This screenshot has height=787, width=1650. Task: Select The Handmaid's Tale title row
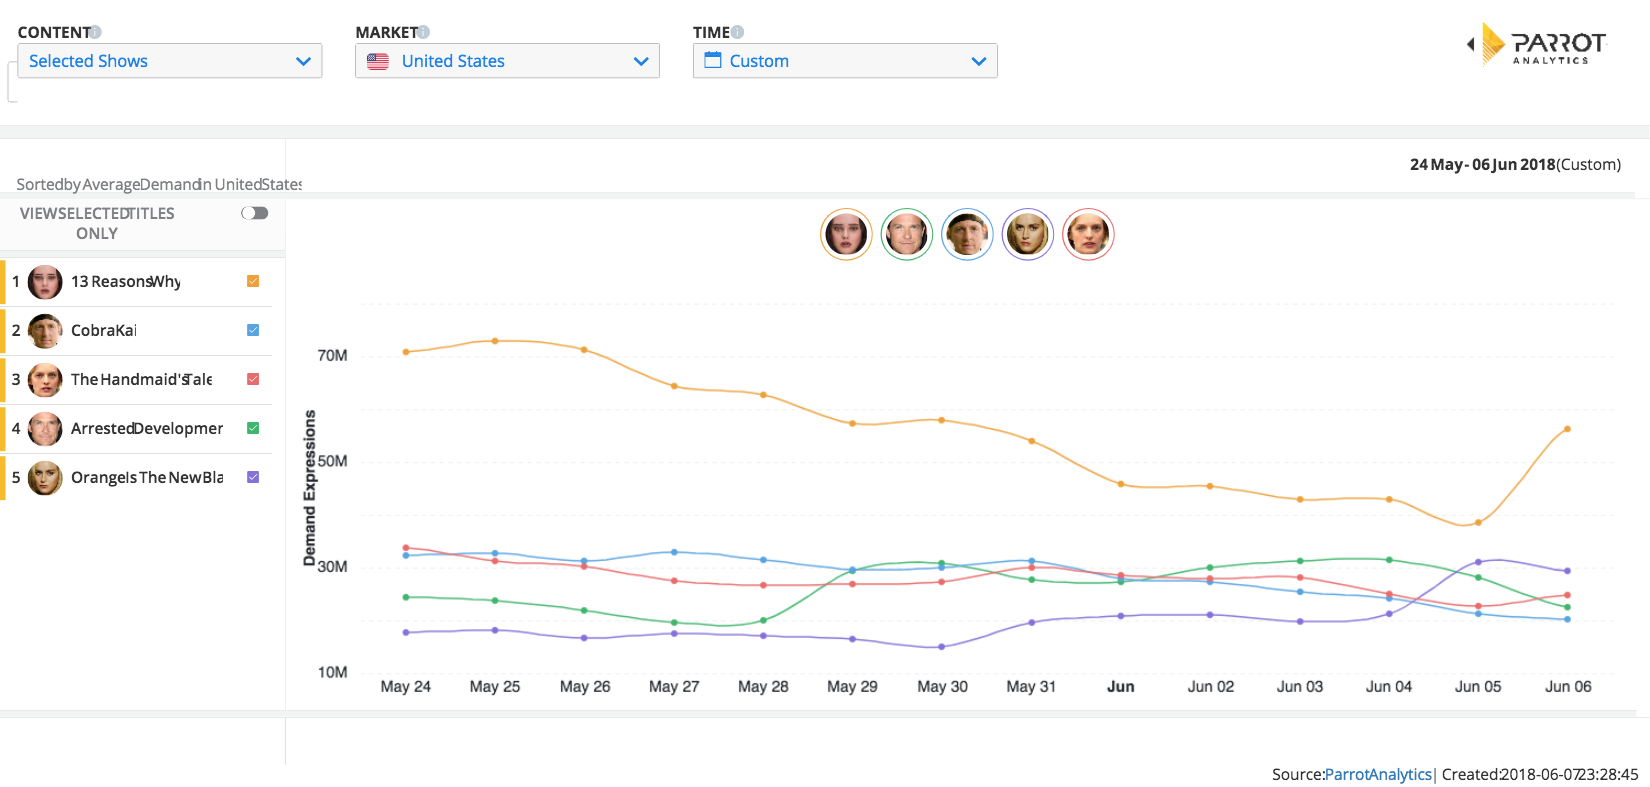138,380
